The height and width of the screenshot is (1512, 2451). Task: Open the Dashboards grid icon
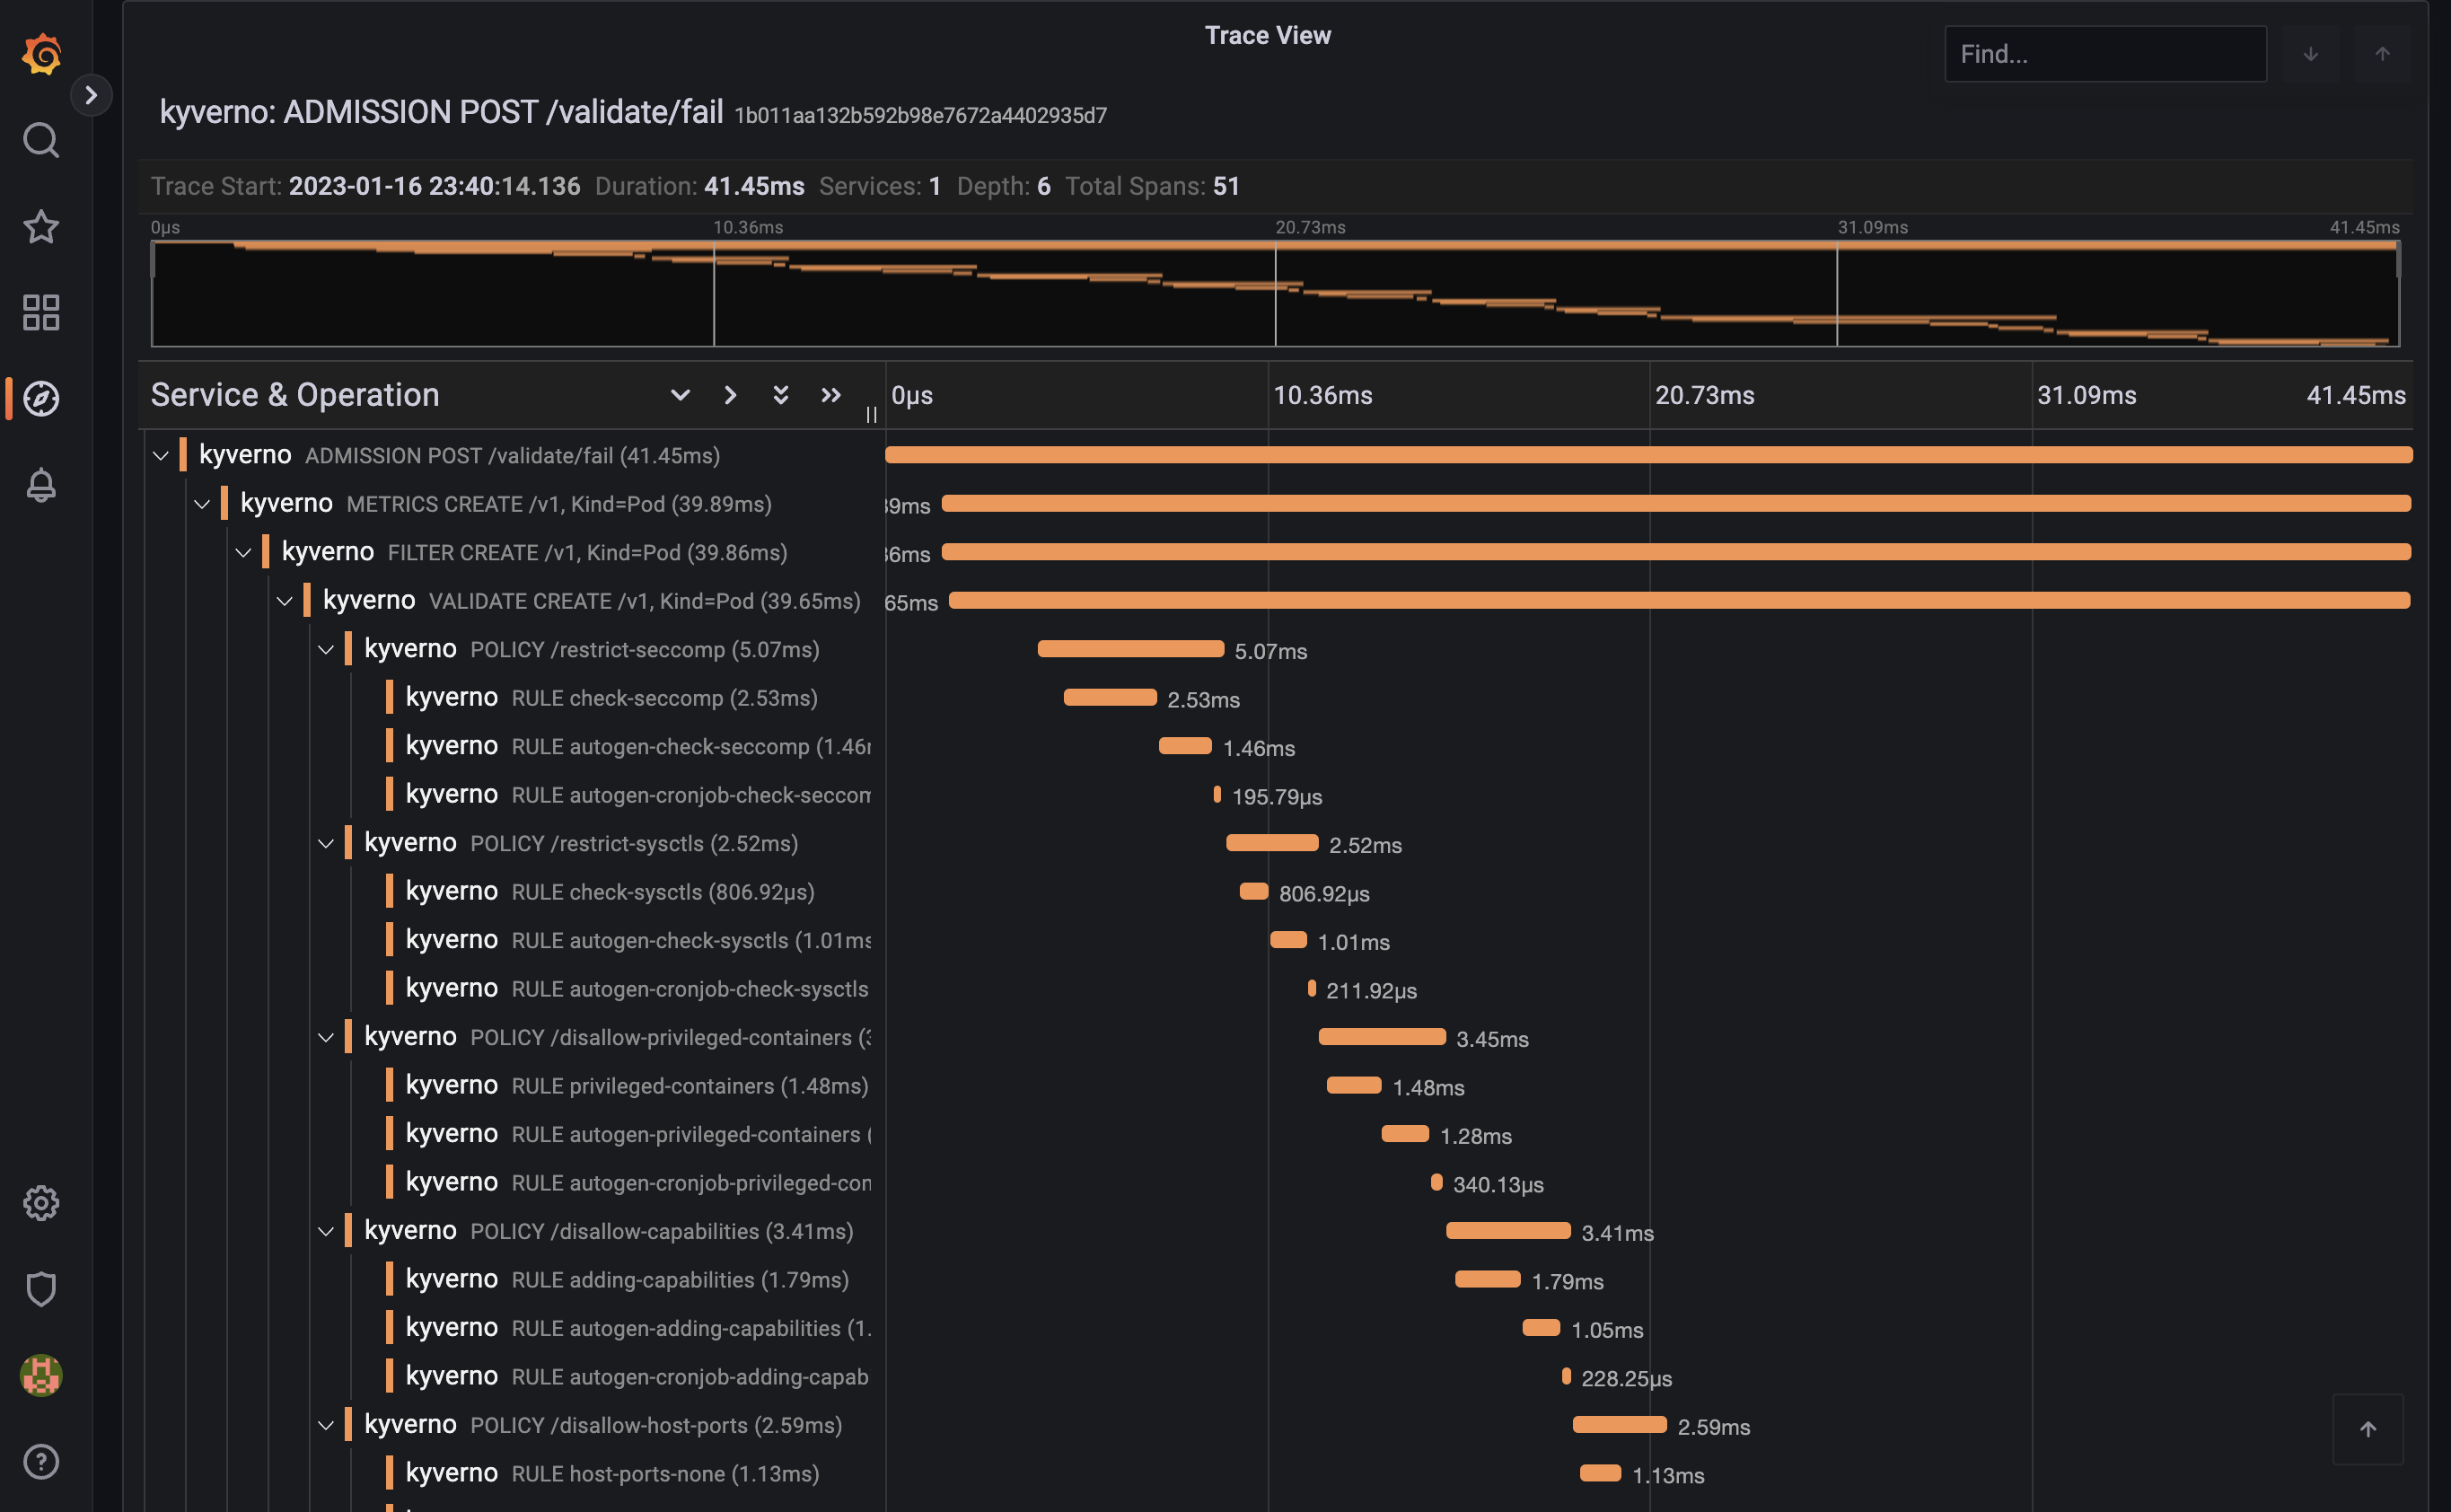[x=41, y=313]
